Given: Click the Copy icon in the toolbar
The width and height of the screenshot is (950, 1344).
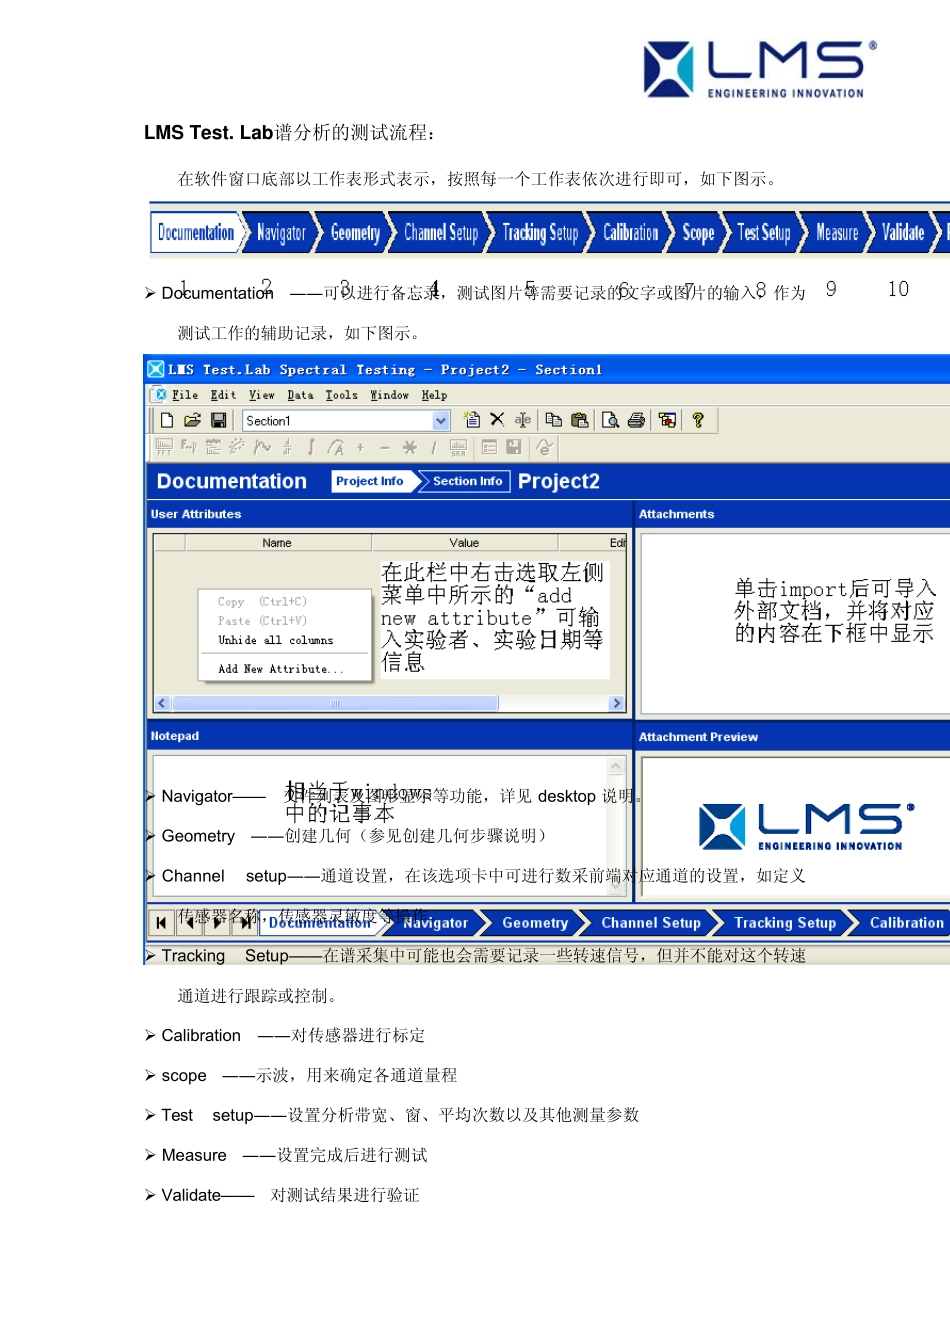Looking at the screenshot, I should point(553,420).
